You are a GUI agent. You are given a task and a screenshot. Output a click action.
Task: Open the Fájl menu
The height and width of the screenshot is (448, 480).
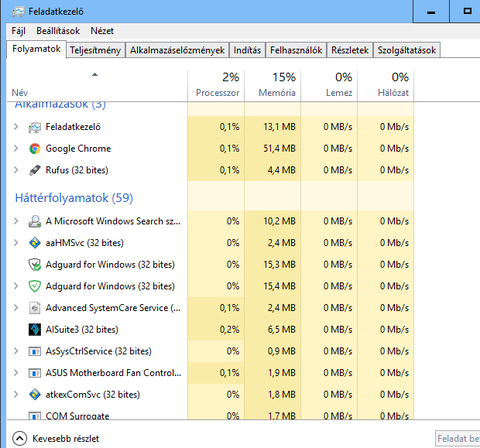18,31
